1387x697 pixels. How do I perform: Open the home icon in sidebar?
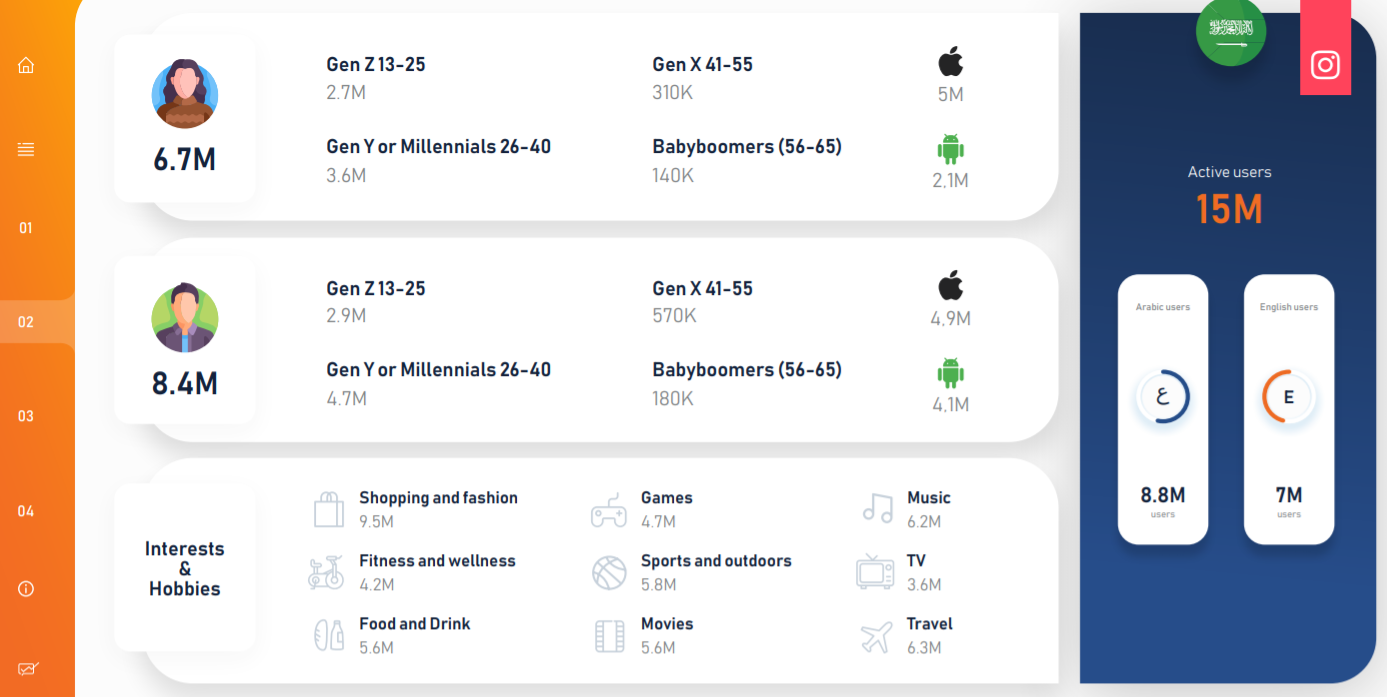(26, 65)
